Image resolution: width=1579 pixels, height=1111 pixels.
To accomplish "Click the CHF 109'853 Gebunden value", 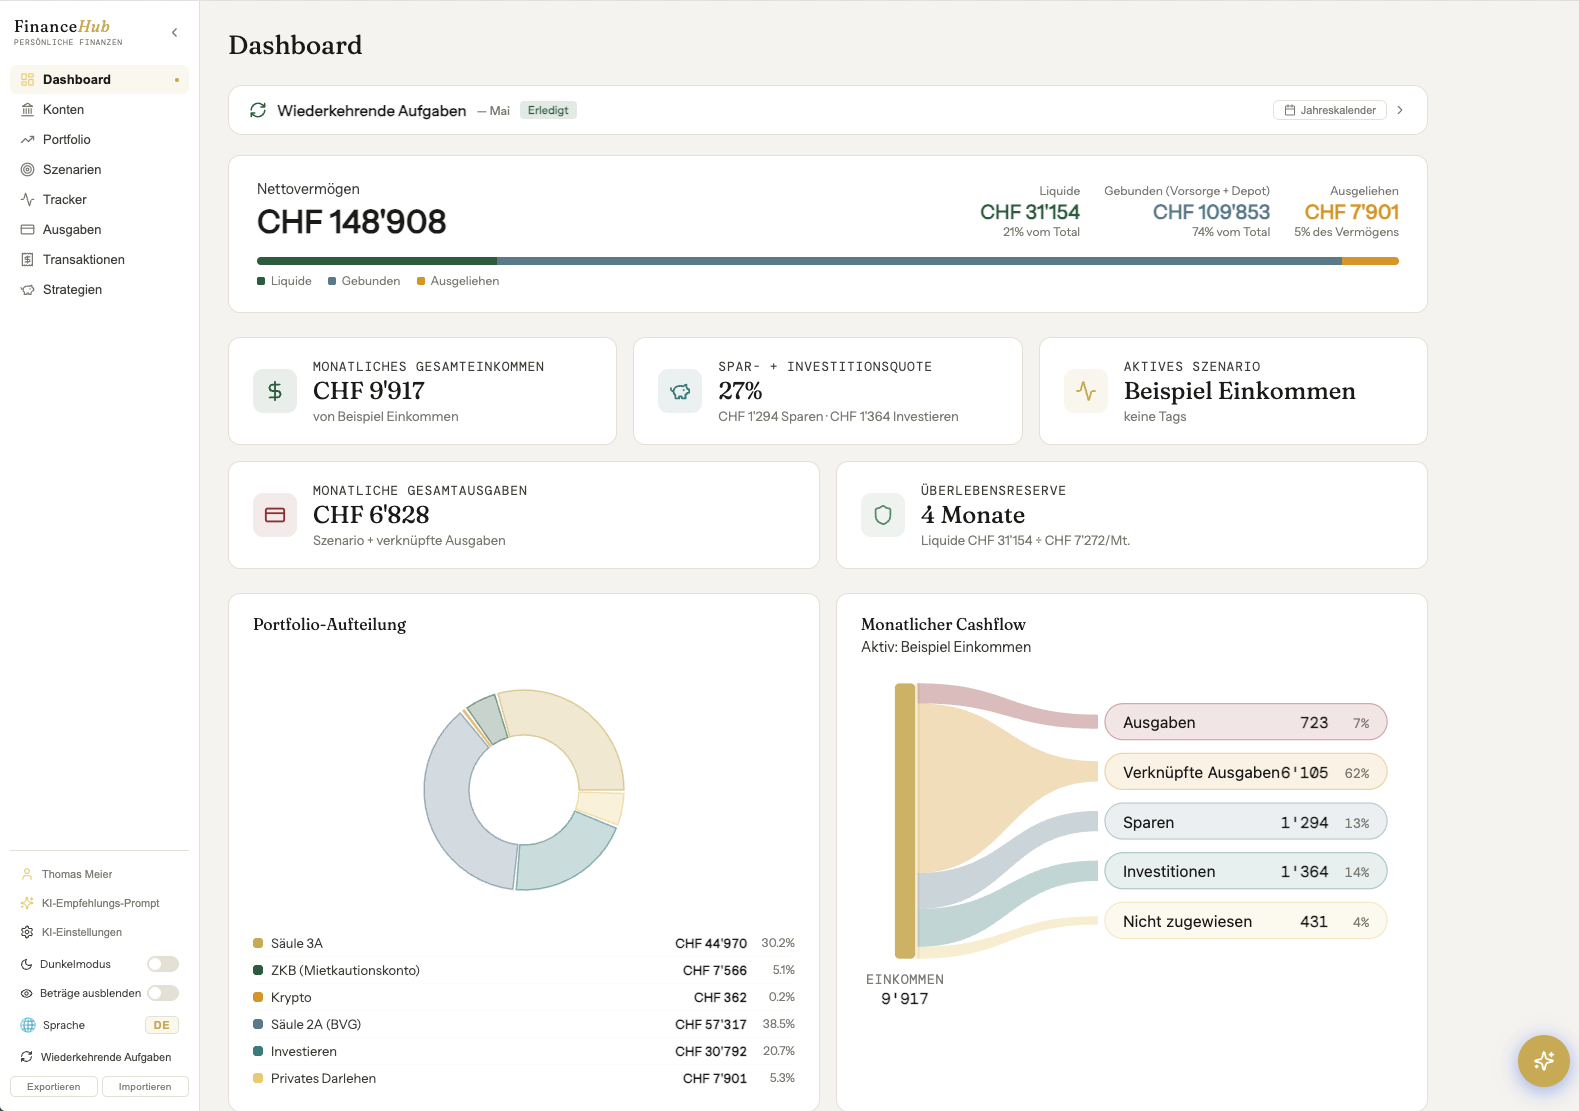I will click(x=1211, y=212).
